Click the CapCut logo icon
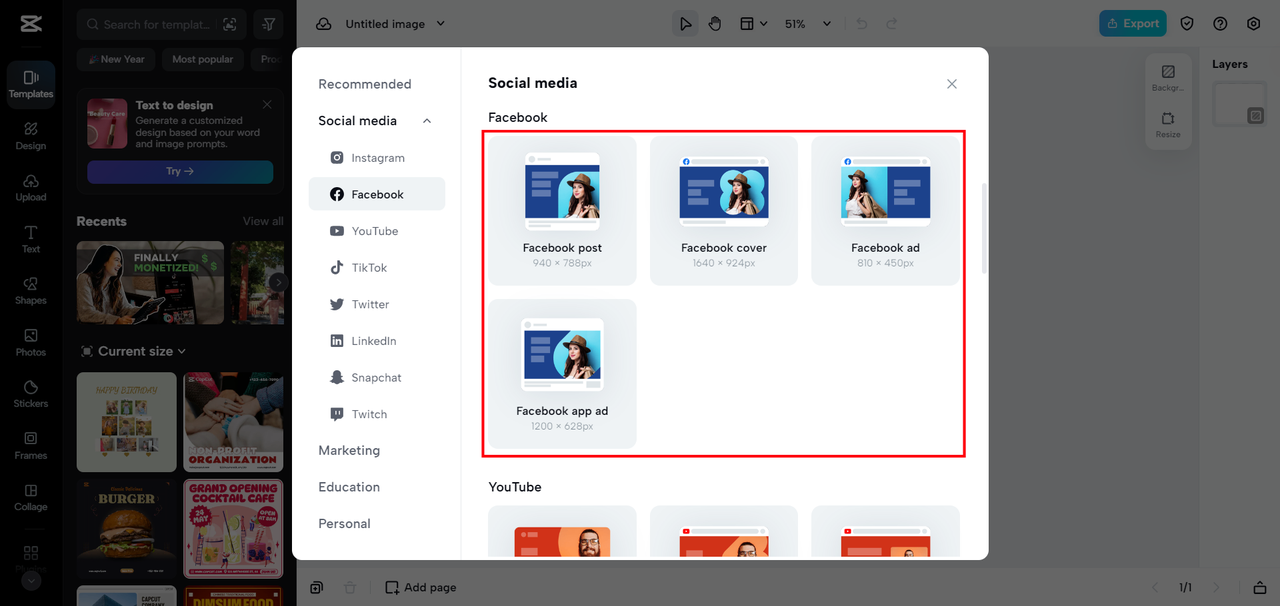 30,24
